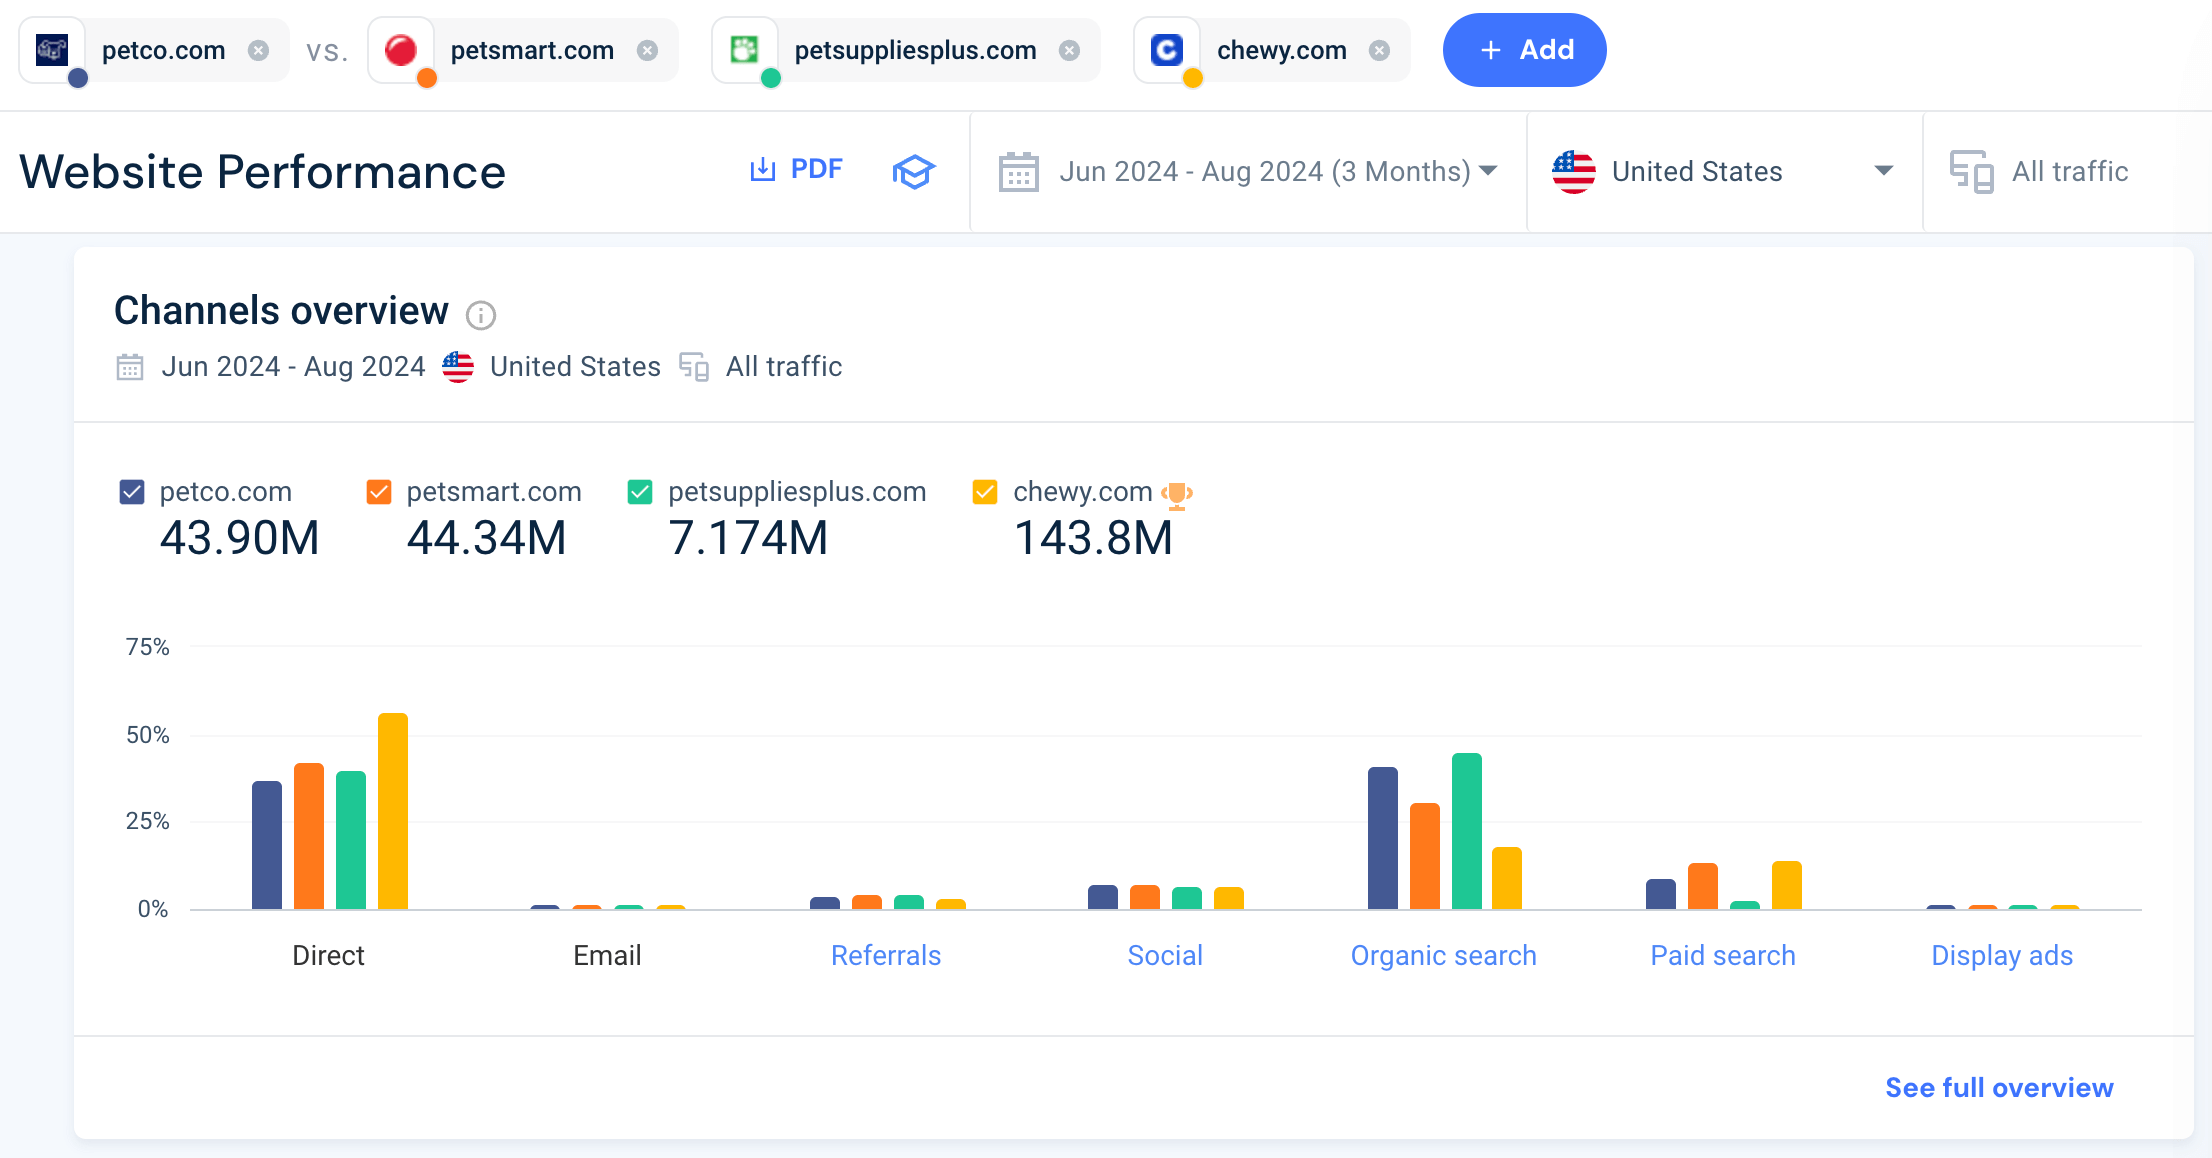Click the petsuppliesplus.com green logo icon
Image resolution: width=2212 pixels, height=1158 pixels.
[745, 49]
